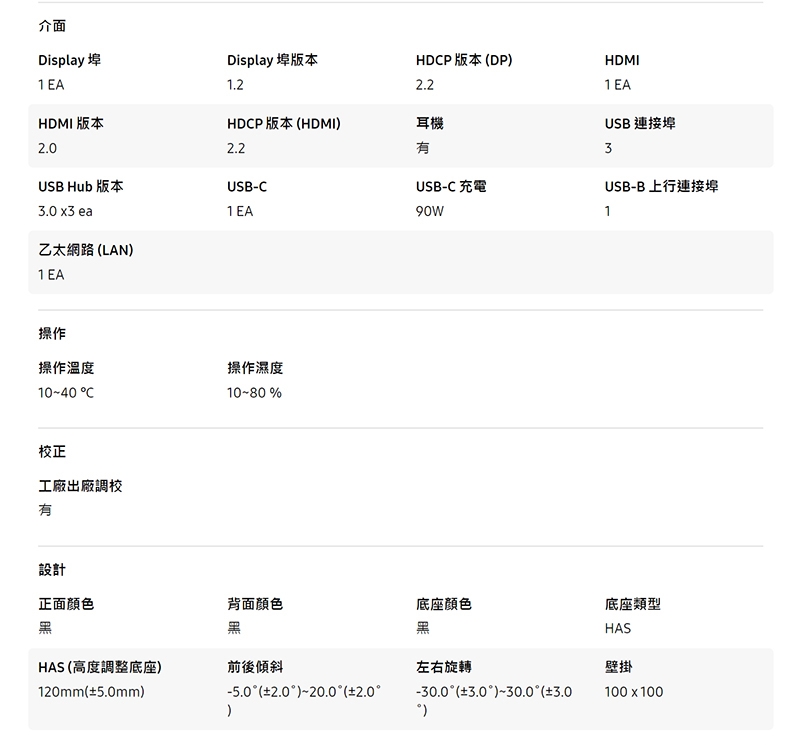Screen dimensions: 800x745
Task: Click the 操作溫度 label
Action: (x=66, y=369)
